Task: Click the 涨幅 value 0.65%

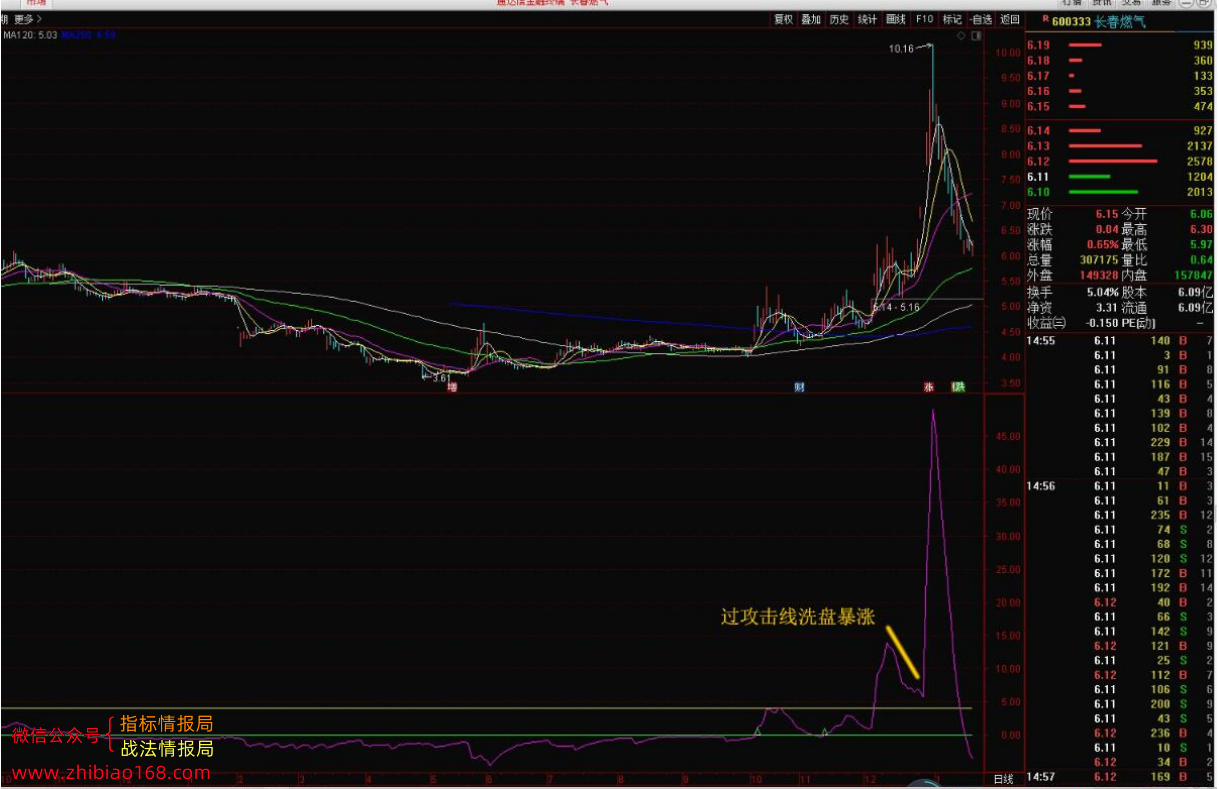Action: coord(1103,245)
